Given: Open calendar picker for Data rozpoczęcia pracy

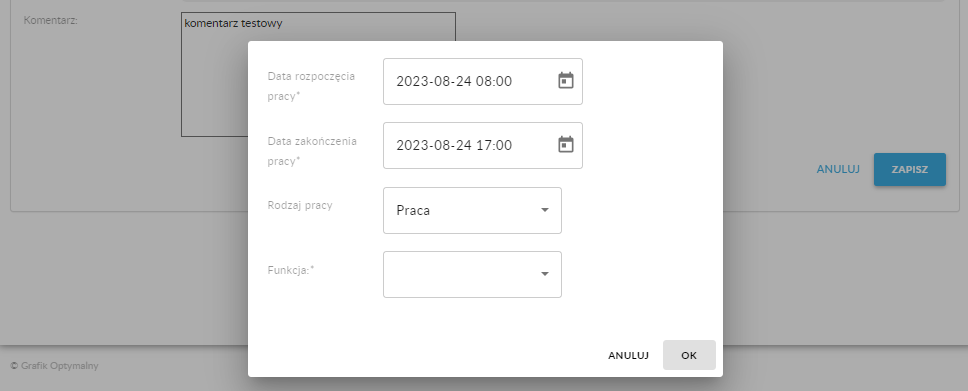Looking at the screenshot, I should (x=565, y=81).
